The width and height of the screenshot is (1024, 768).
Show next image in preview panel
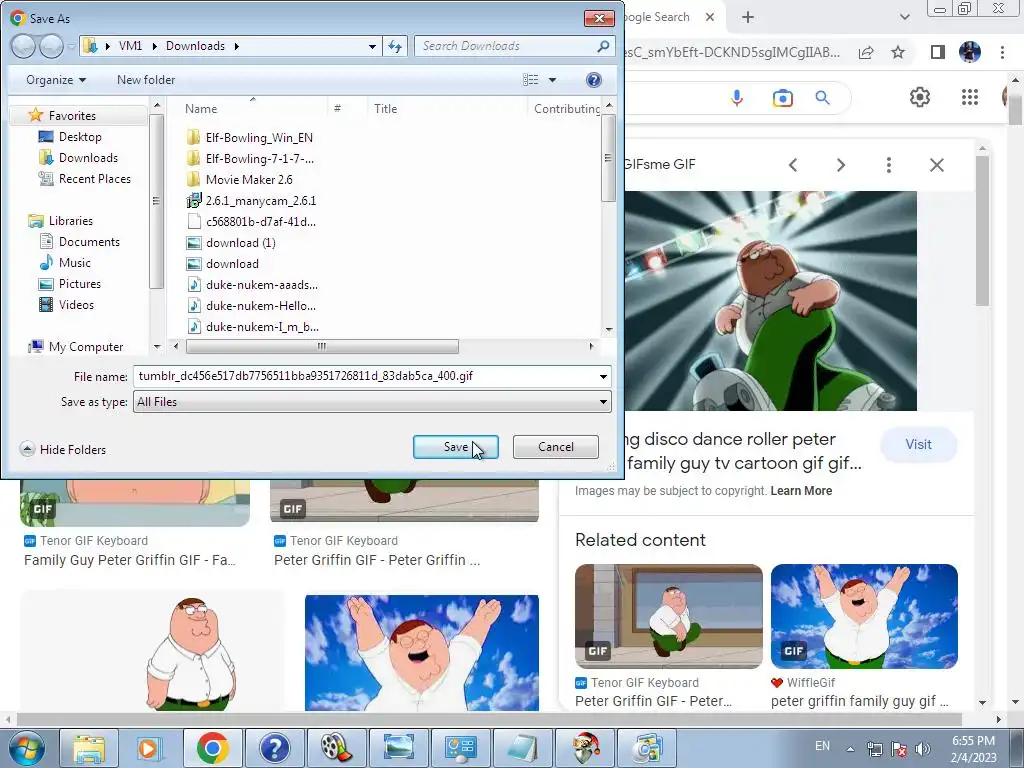840,165
